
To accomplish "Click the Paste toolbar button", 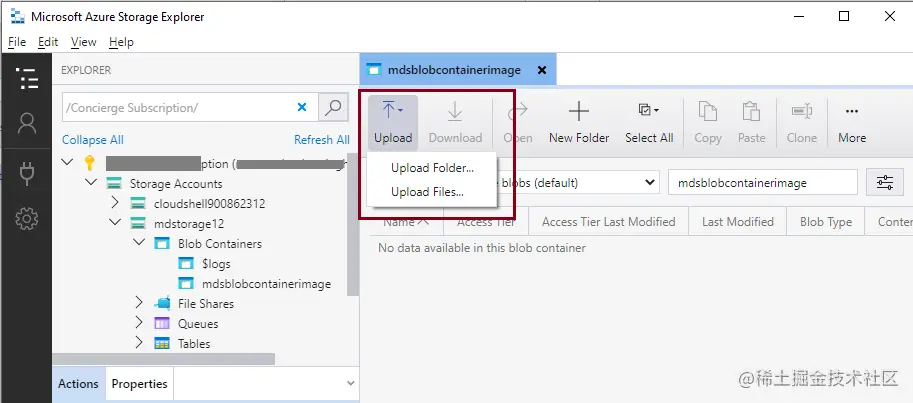I will [x=751, y=122].
